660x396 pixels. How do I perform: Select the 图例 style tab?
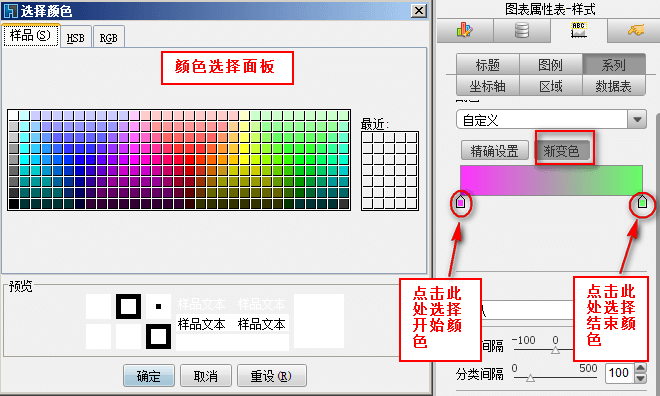point(551,64)
